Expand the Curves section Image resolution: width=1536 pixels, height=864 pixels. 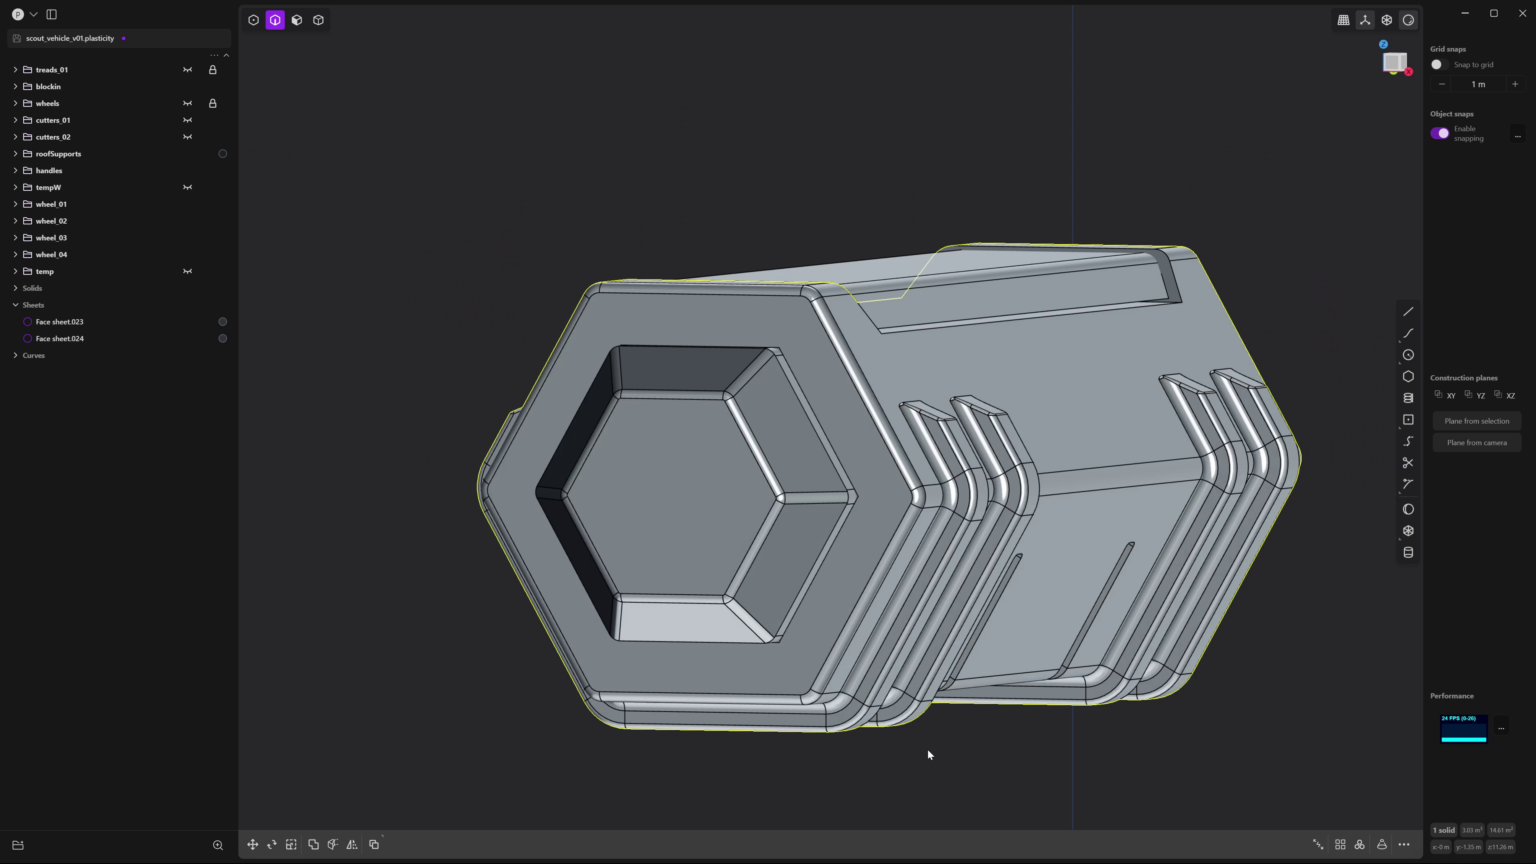15,355
